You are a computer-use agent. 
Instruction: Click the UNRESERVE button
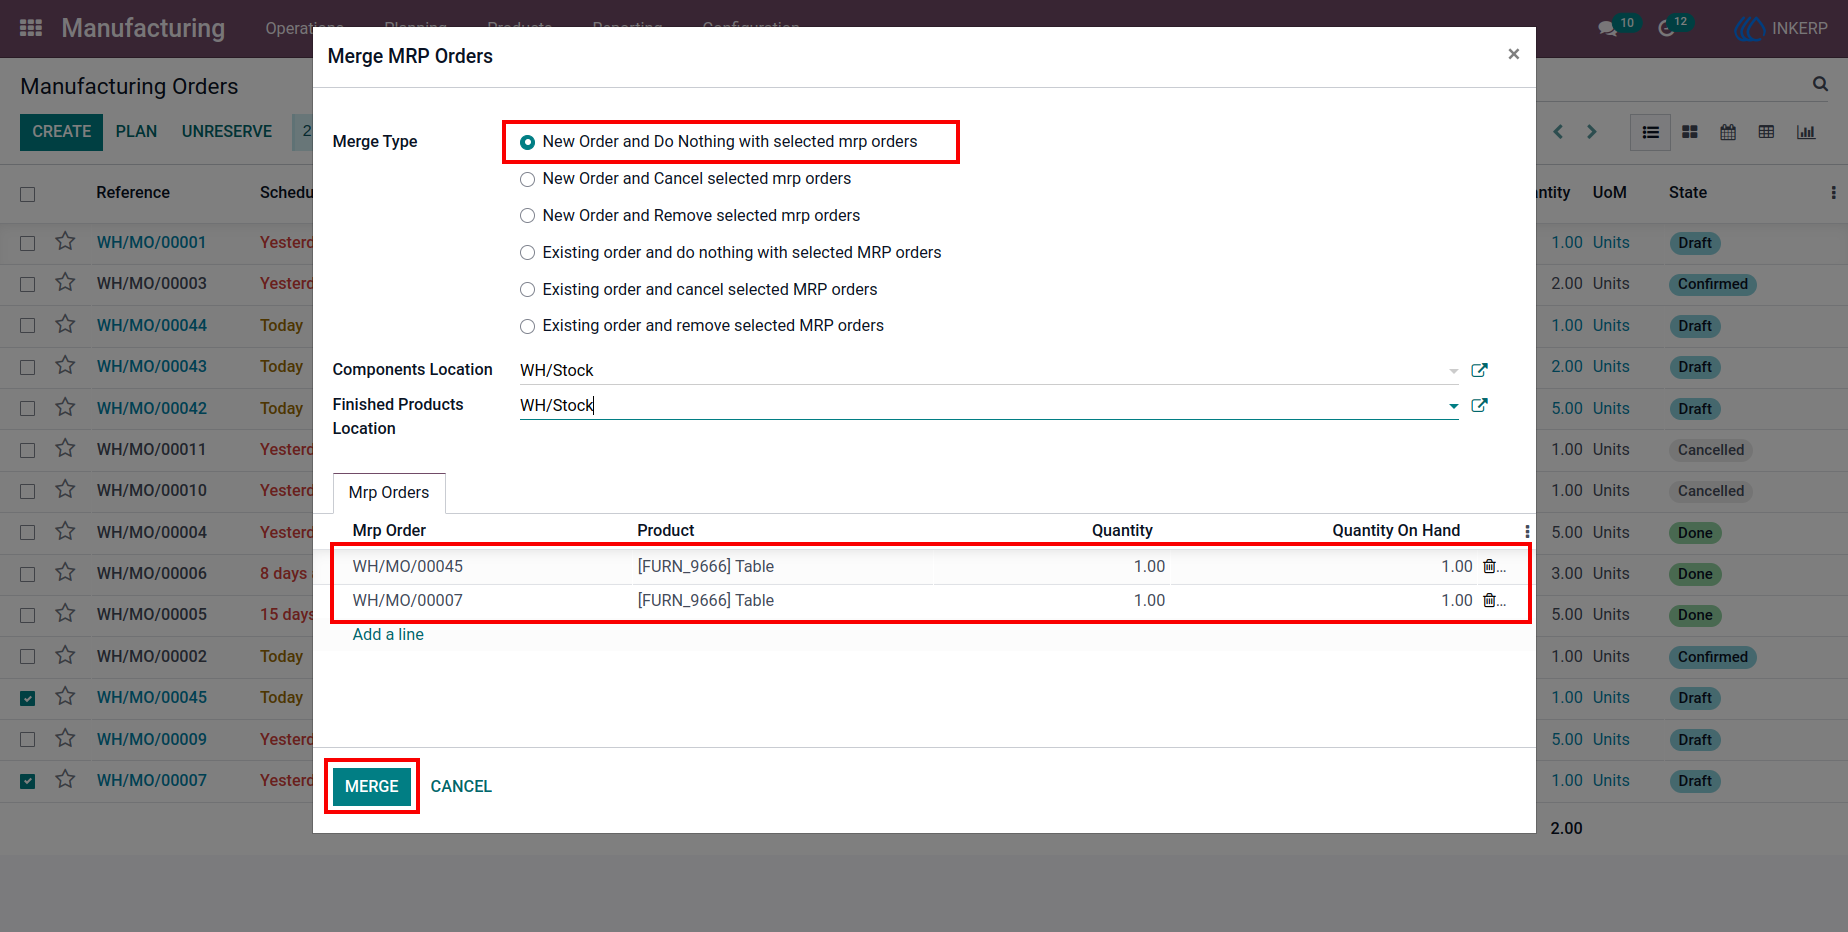(227, 132)
